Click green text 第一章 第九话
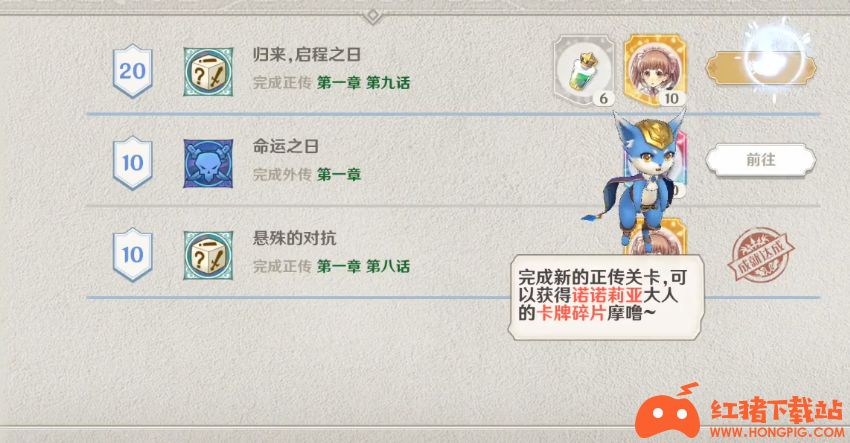Screen dimensions: 850x443 pyautogui.click(x=363, y=83)
